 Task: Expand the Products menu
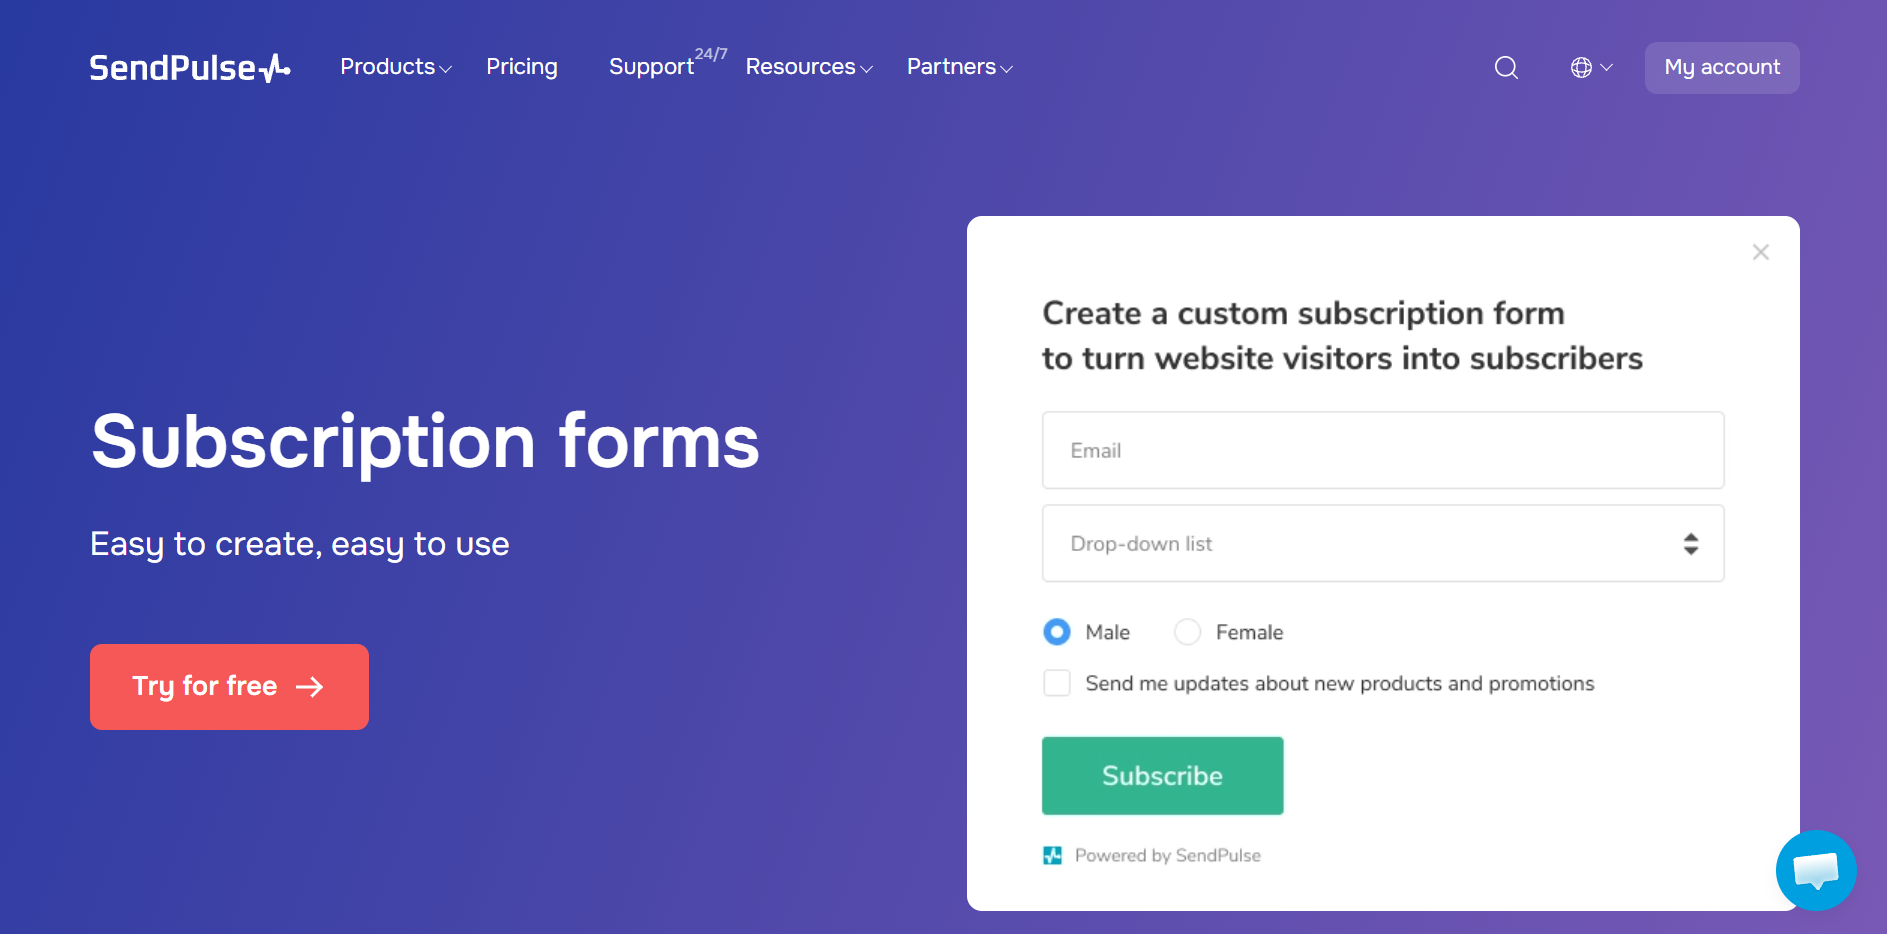(x=396, y=67)
